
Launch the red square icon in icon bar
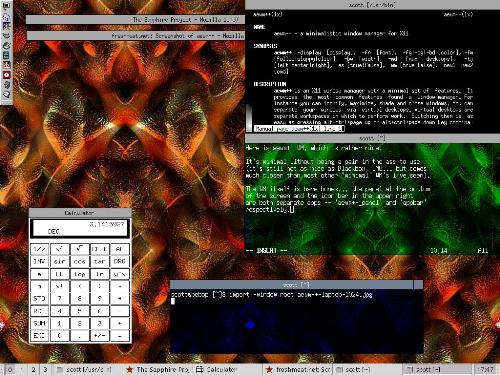(6, 74)
